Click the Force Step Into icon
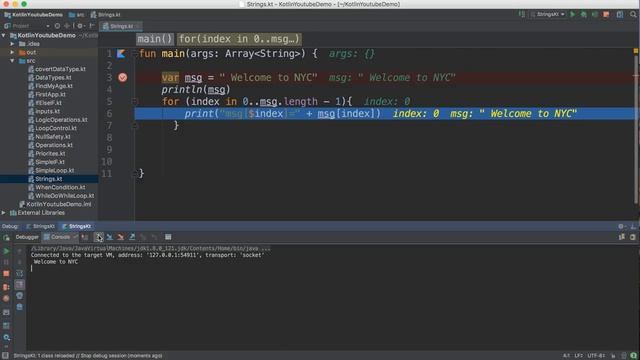 pyautogui.click(x=121, y=237)
